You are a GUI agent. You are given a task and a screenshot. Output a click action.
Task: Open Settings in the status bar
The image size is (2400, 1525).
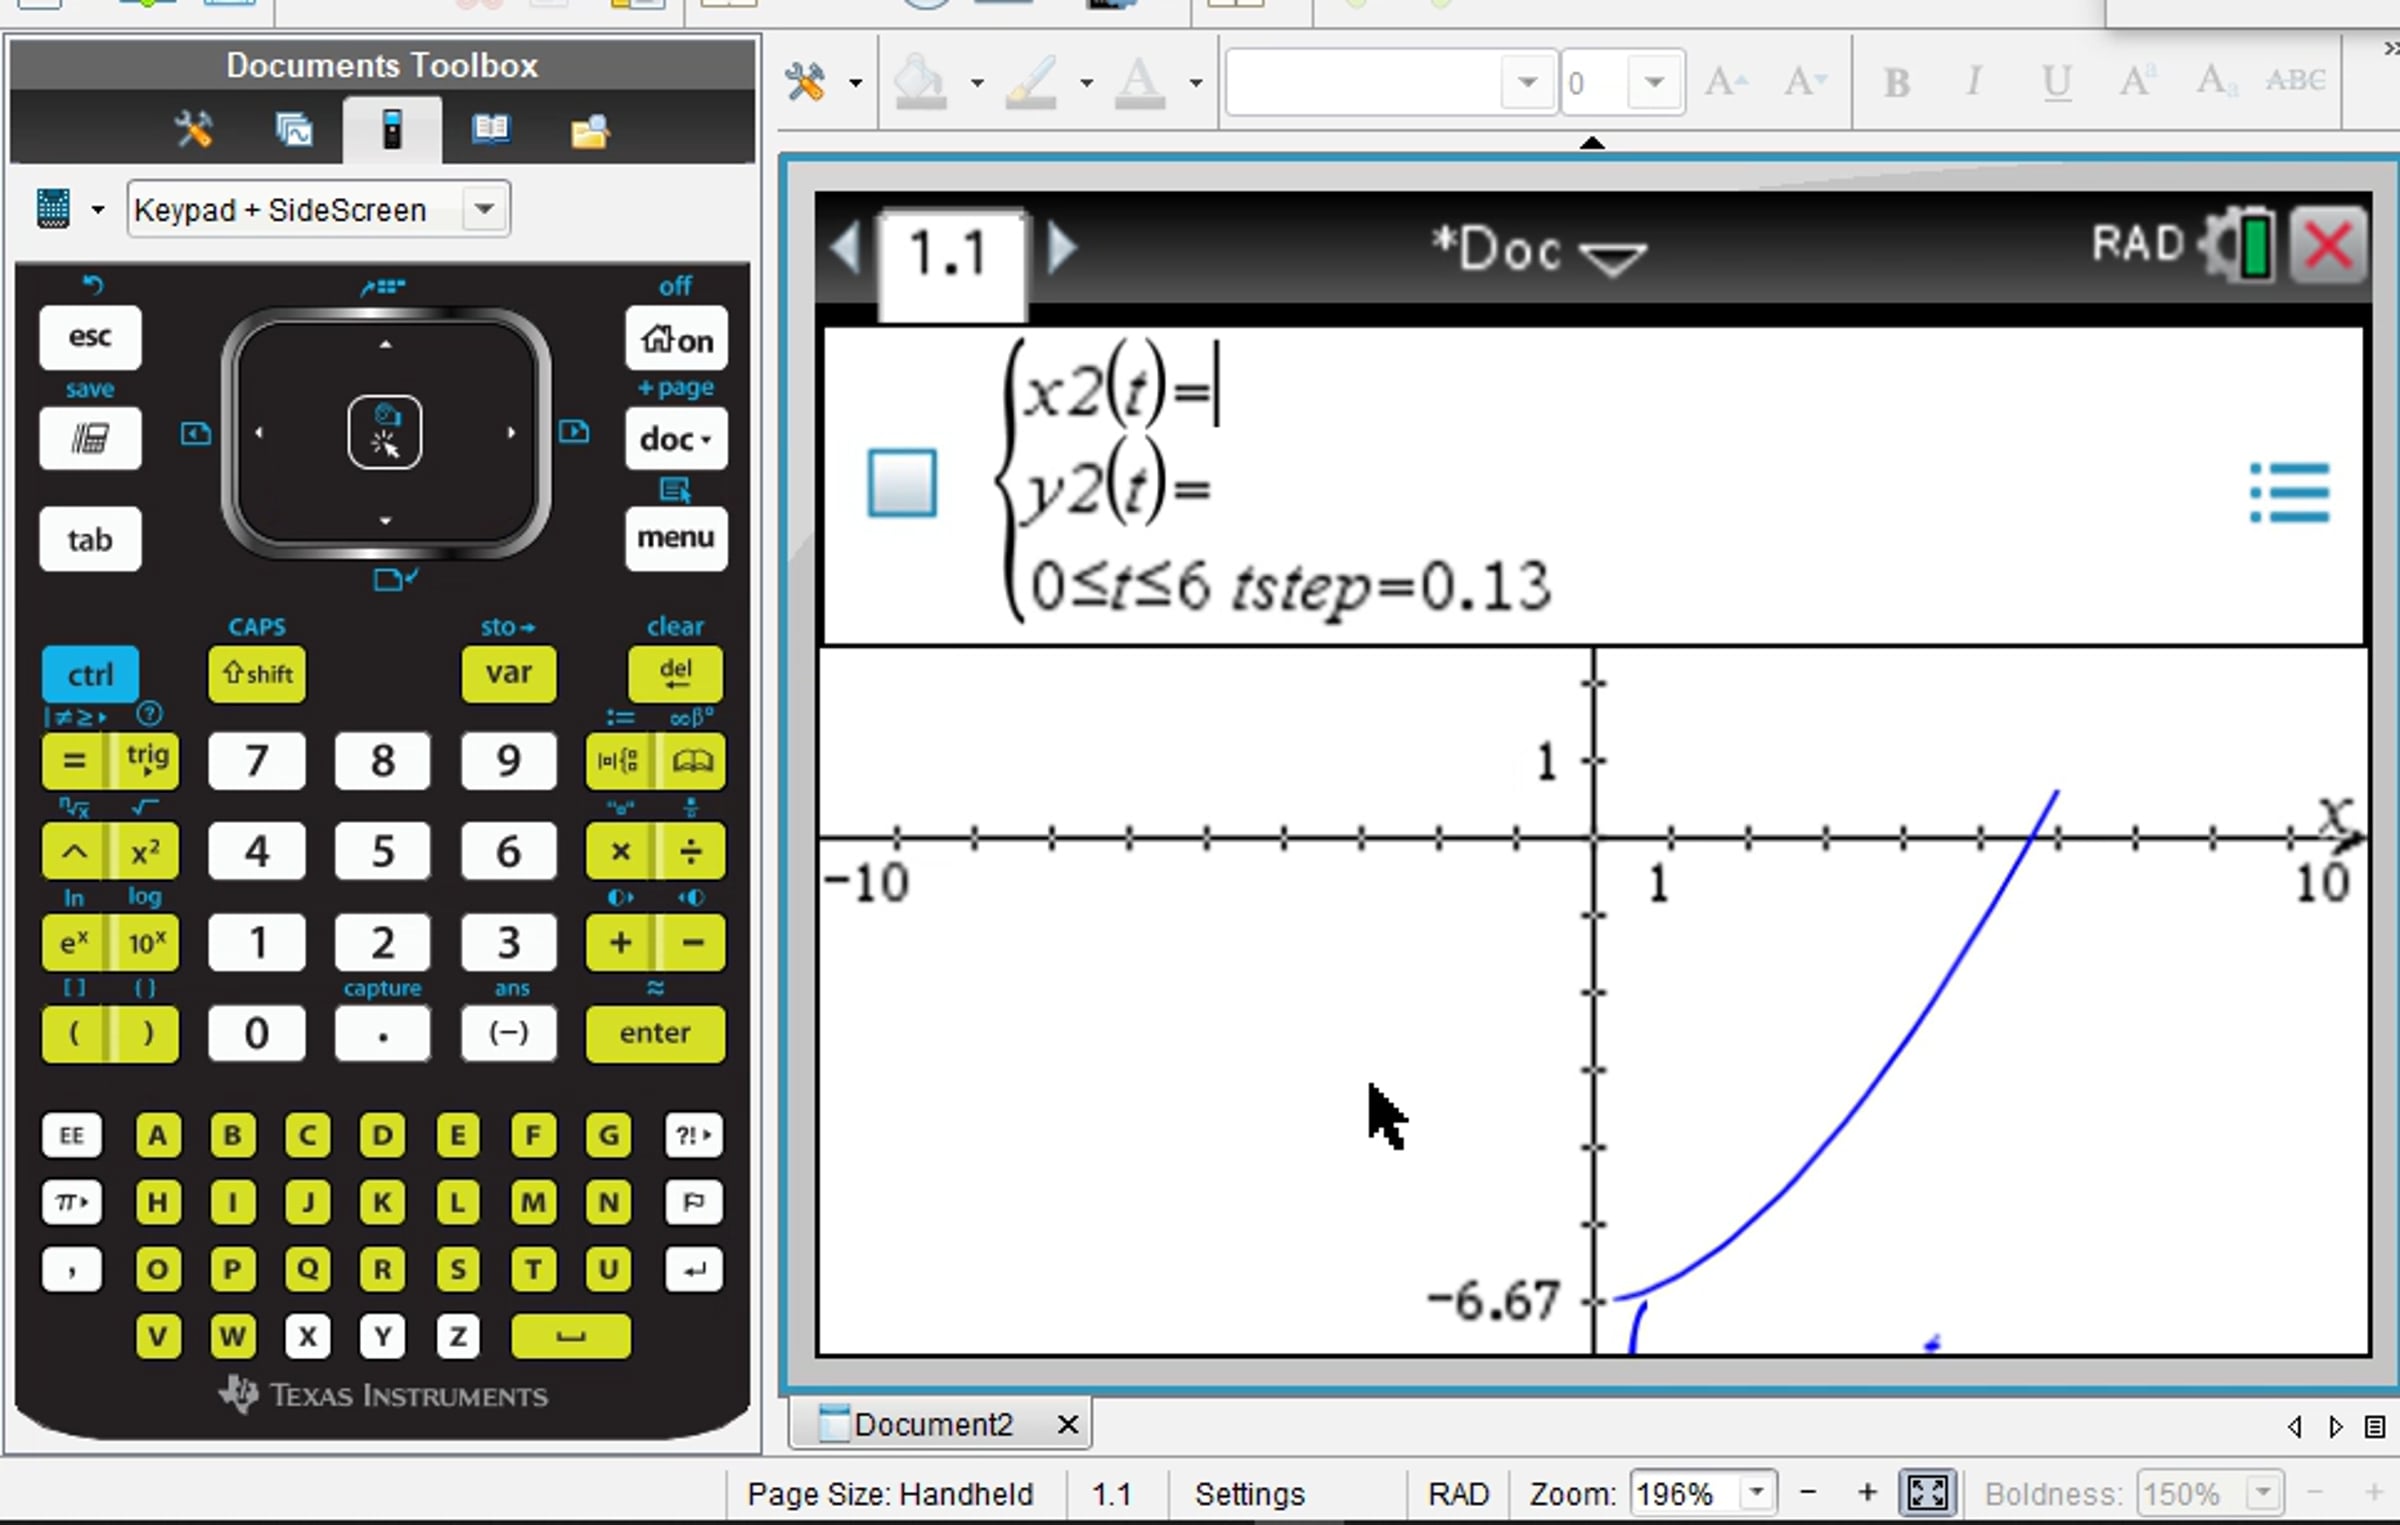(1250, 1494)
